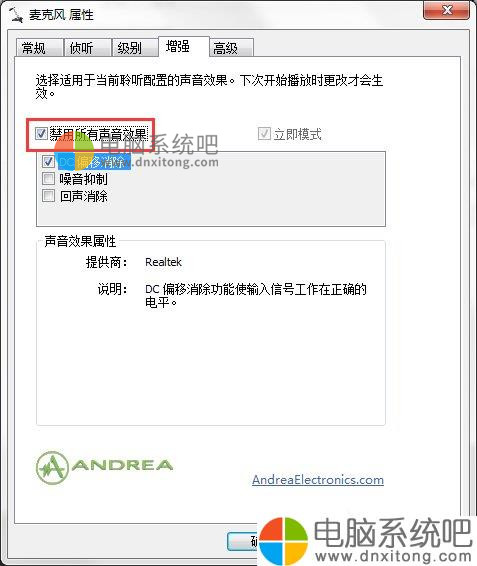Click the microphone icon in title bar
Viewport: 477px width, 566px height.
(16, 14)
